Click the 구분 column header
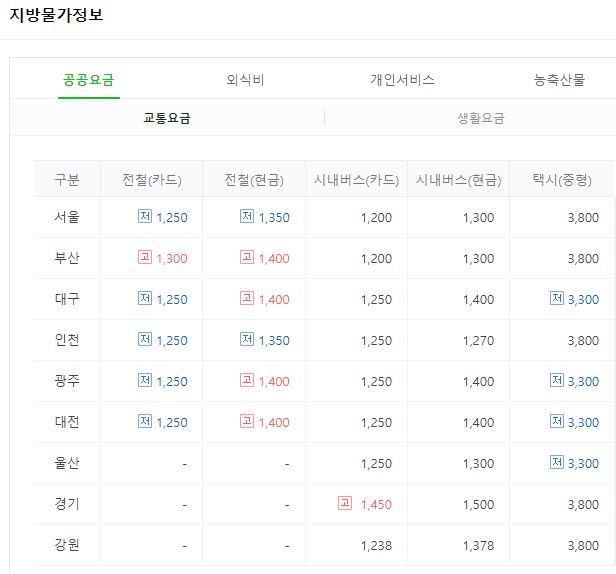Screen dimensions: 616x574 pos(67,180)
